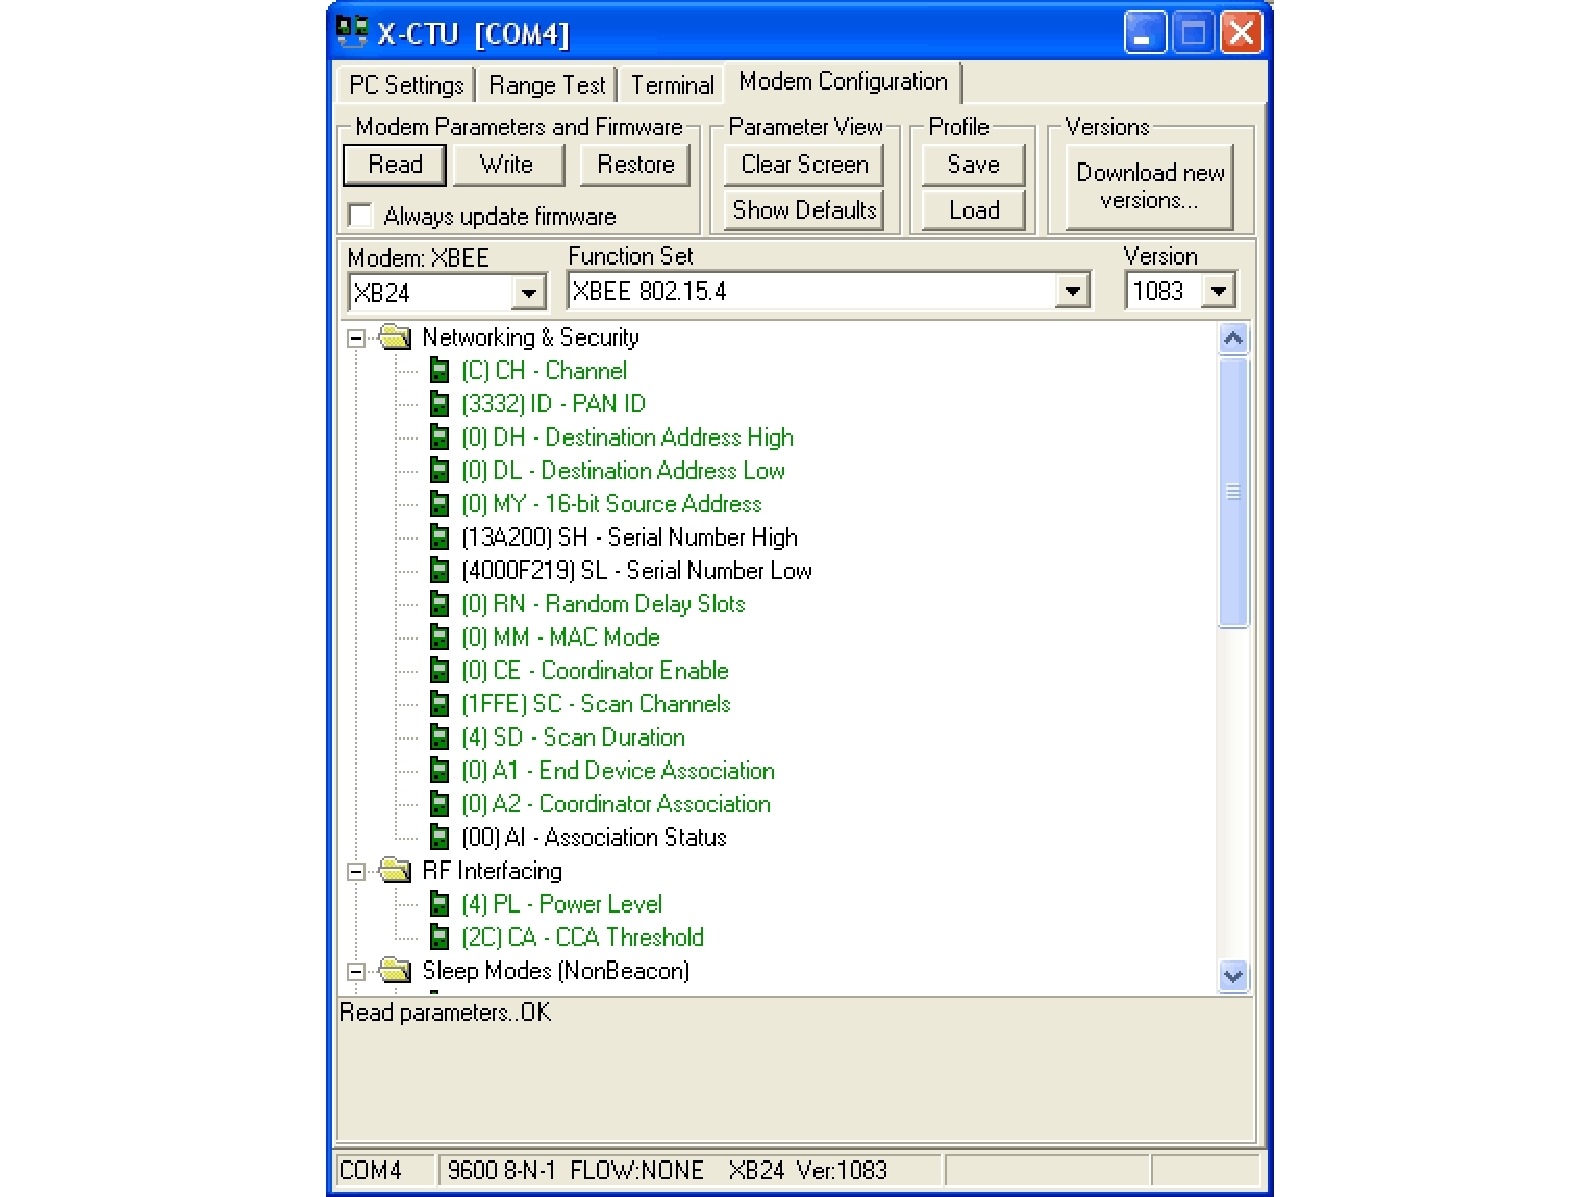Click the A2 Coordinator Association icon
Screen dimensions: 1596x1197
[439, 804]
